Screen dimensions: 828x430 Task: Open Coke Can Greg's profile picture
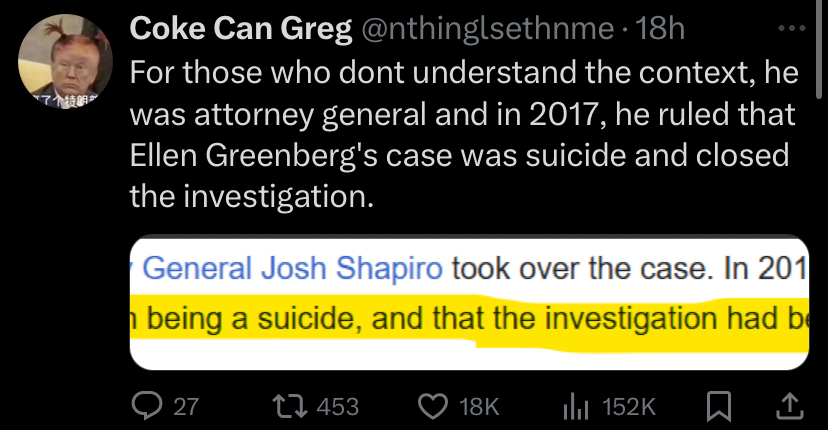pyautogui.click(x=65, y=61)
